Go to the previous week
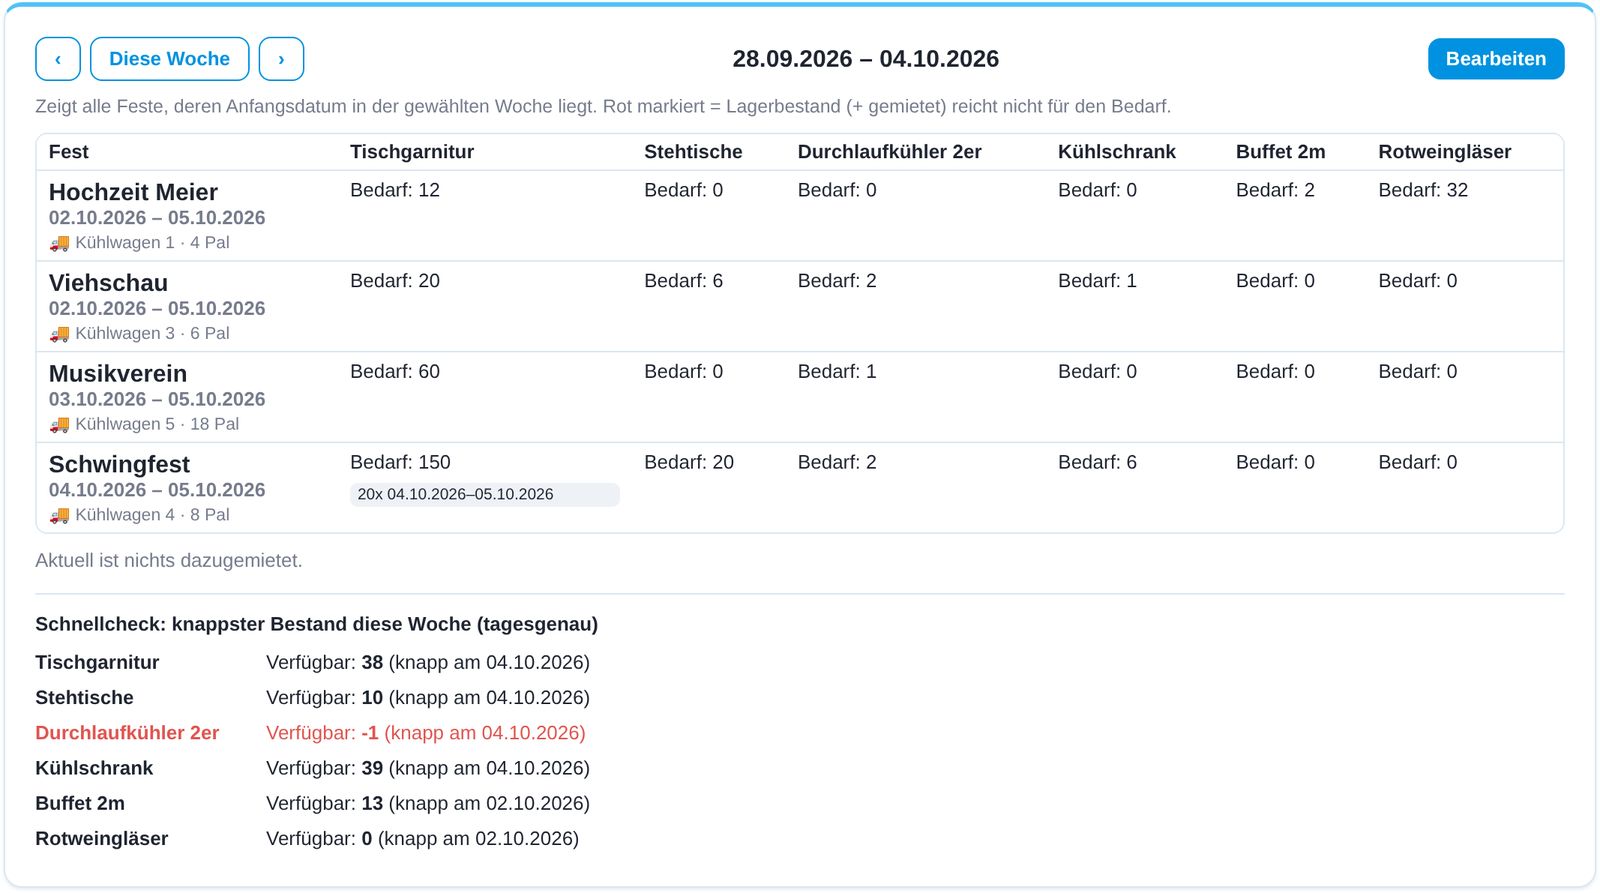The width and height of the screenshot is (1600, 893). click(58, 59)
